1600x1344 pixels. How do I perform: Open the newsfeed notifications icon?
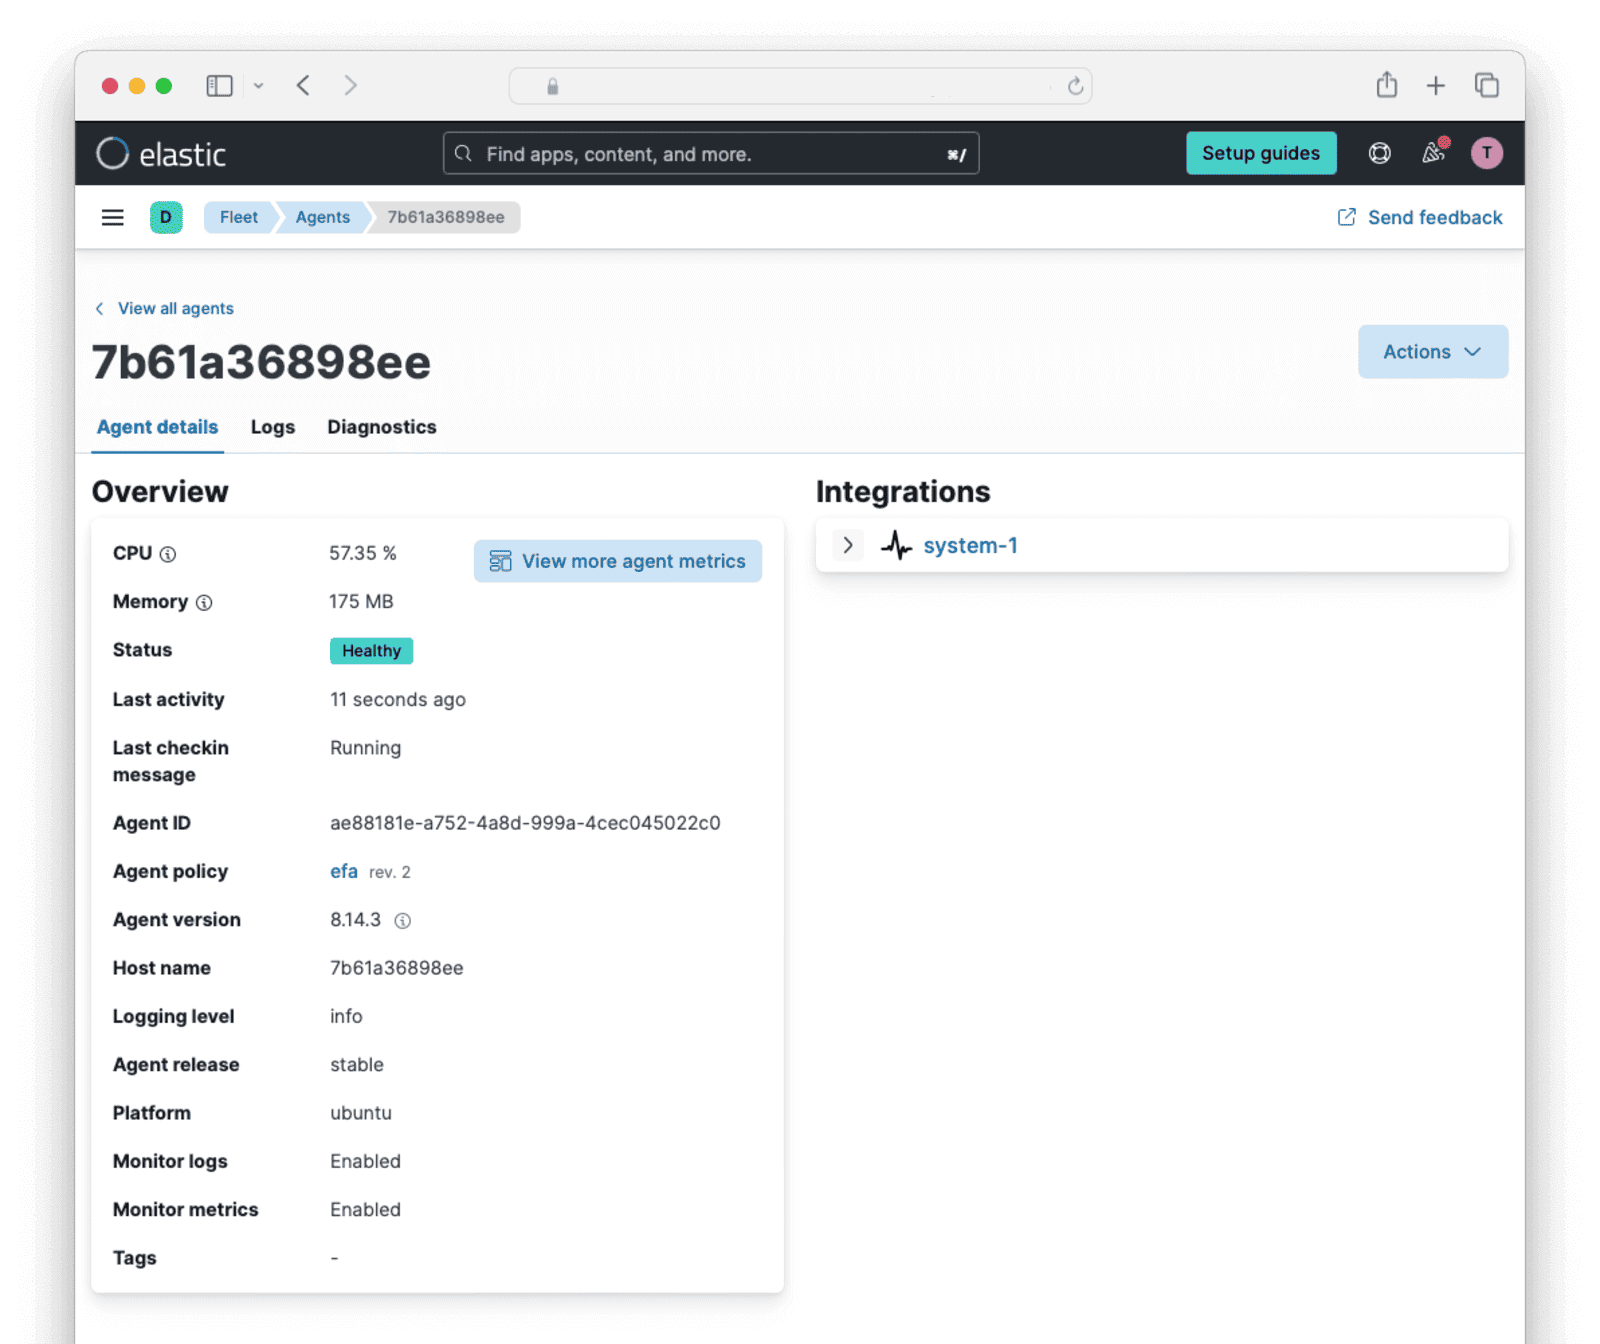(1434, 152)
